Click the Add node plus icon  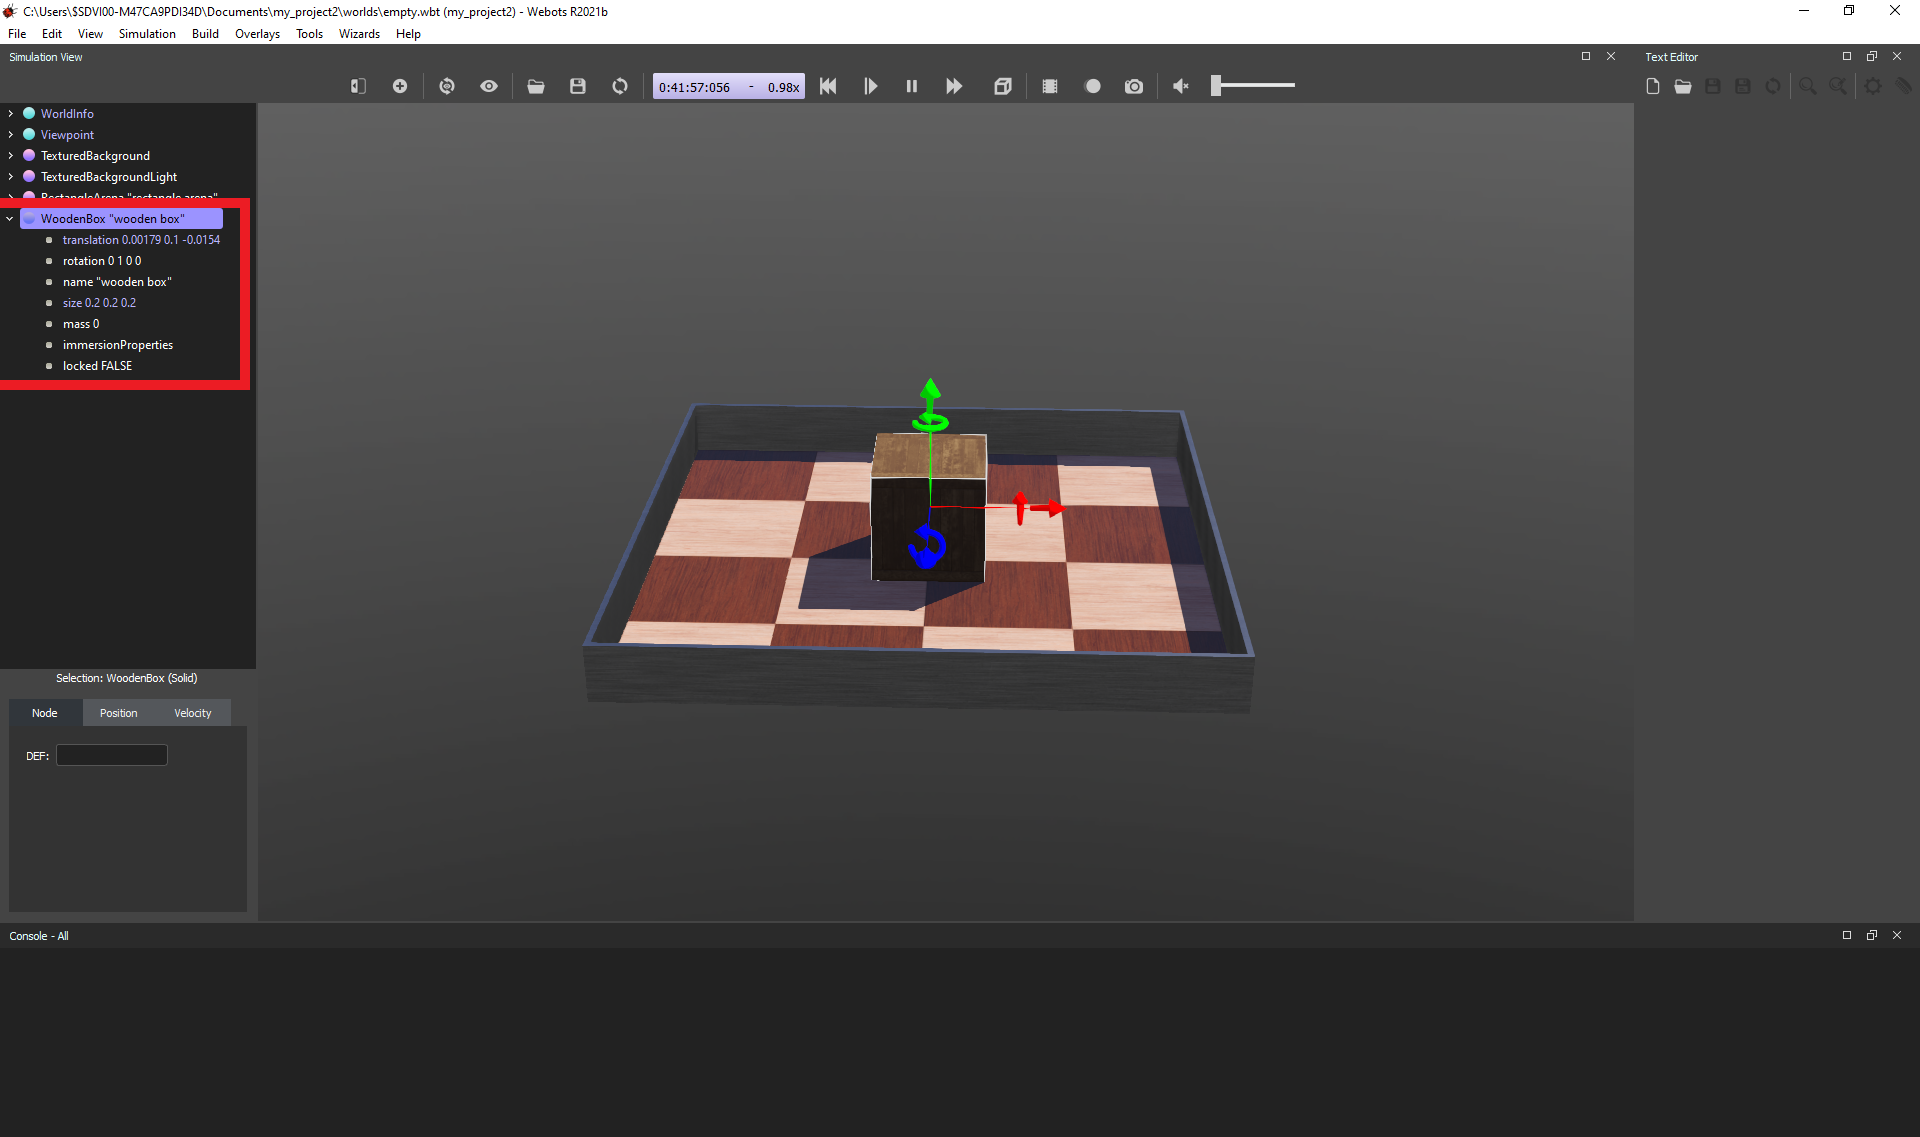[400, 87]
